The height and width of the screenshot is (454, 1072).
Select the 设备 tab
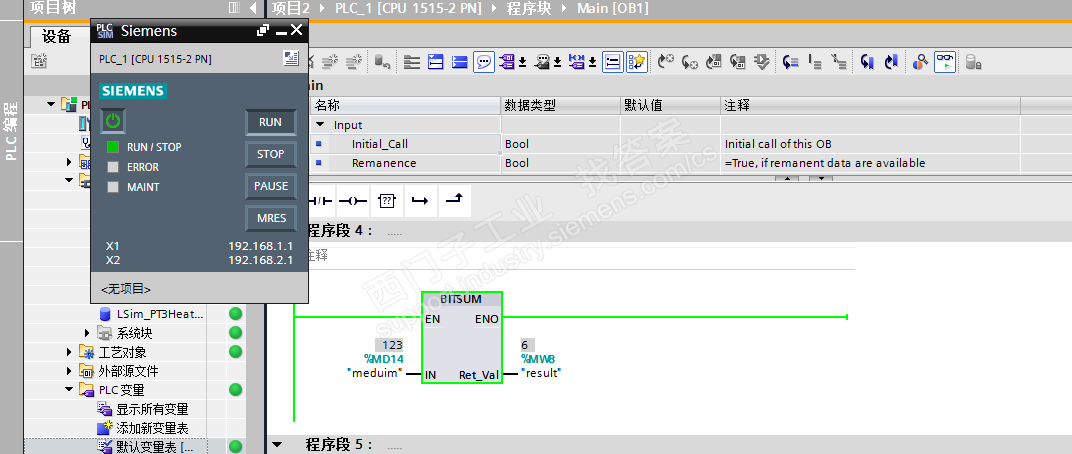[x=55, y=36]
